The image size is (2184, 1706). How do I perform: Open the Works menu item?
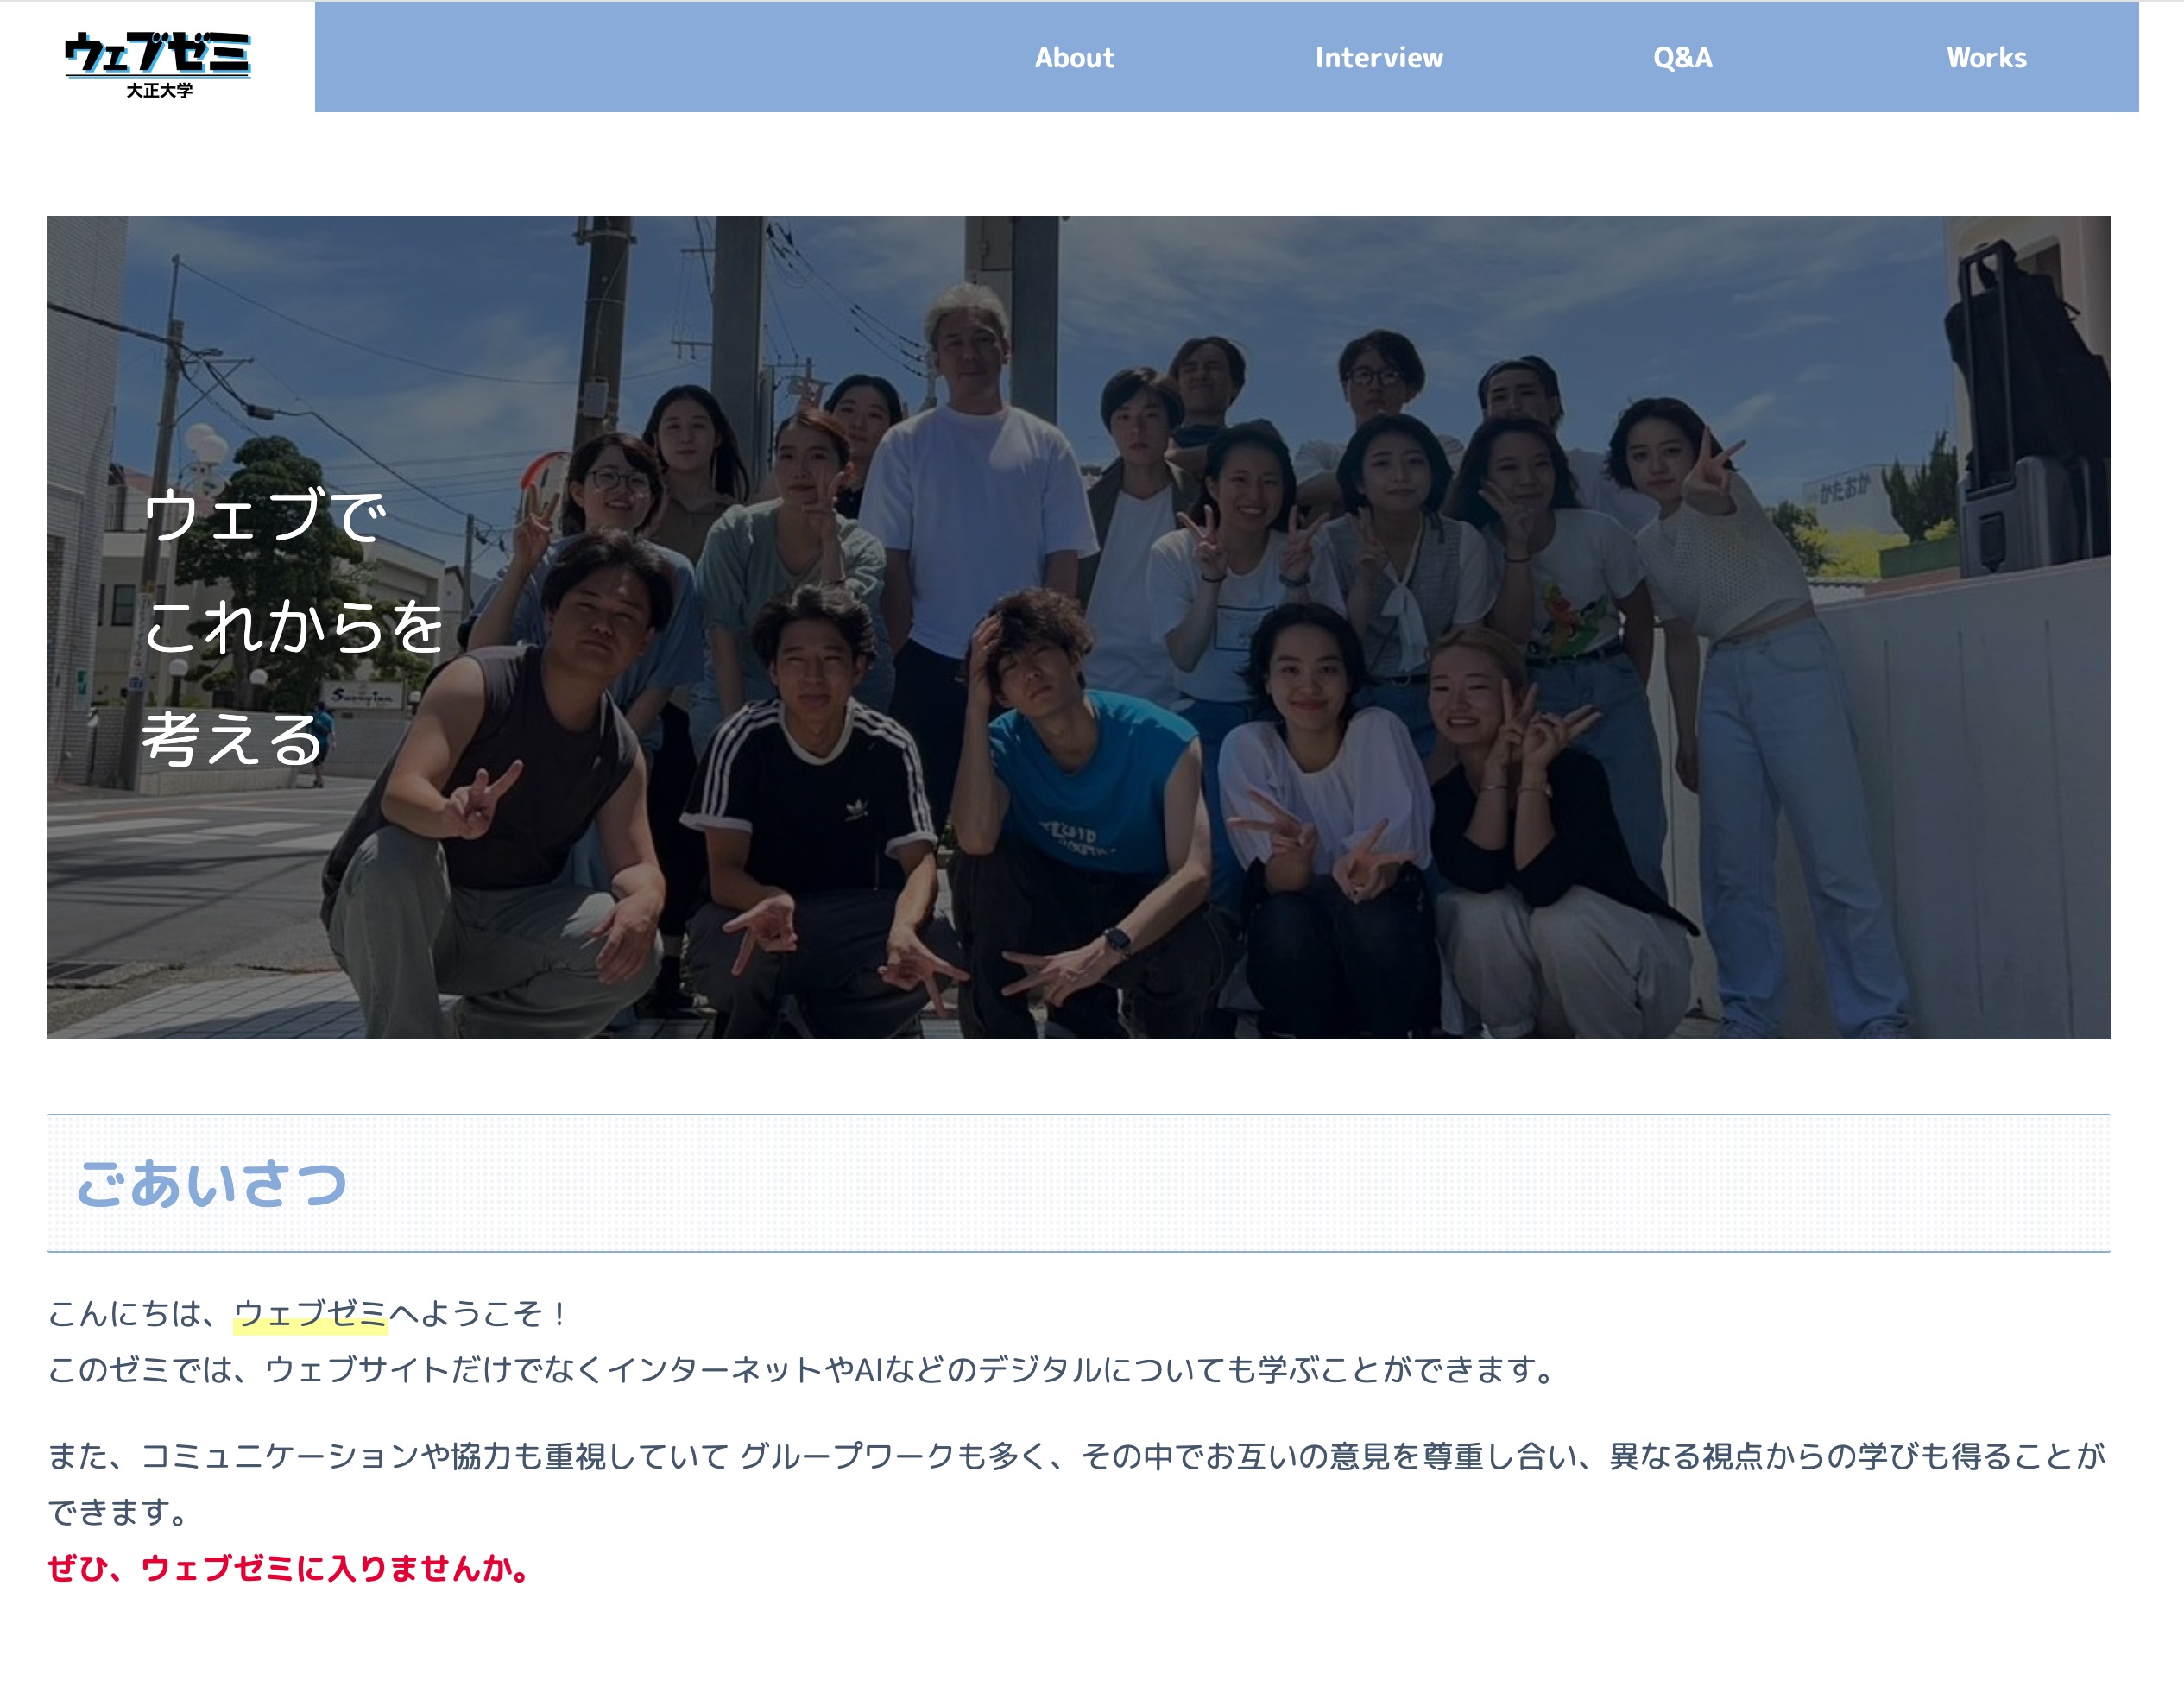click(x=1986, y=58)
